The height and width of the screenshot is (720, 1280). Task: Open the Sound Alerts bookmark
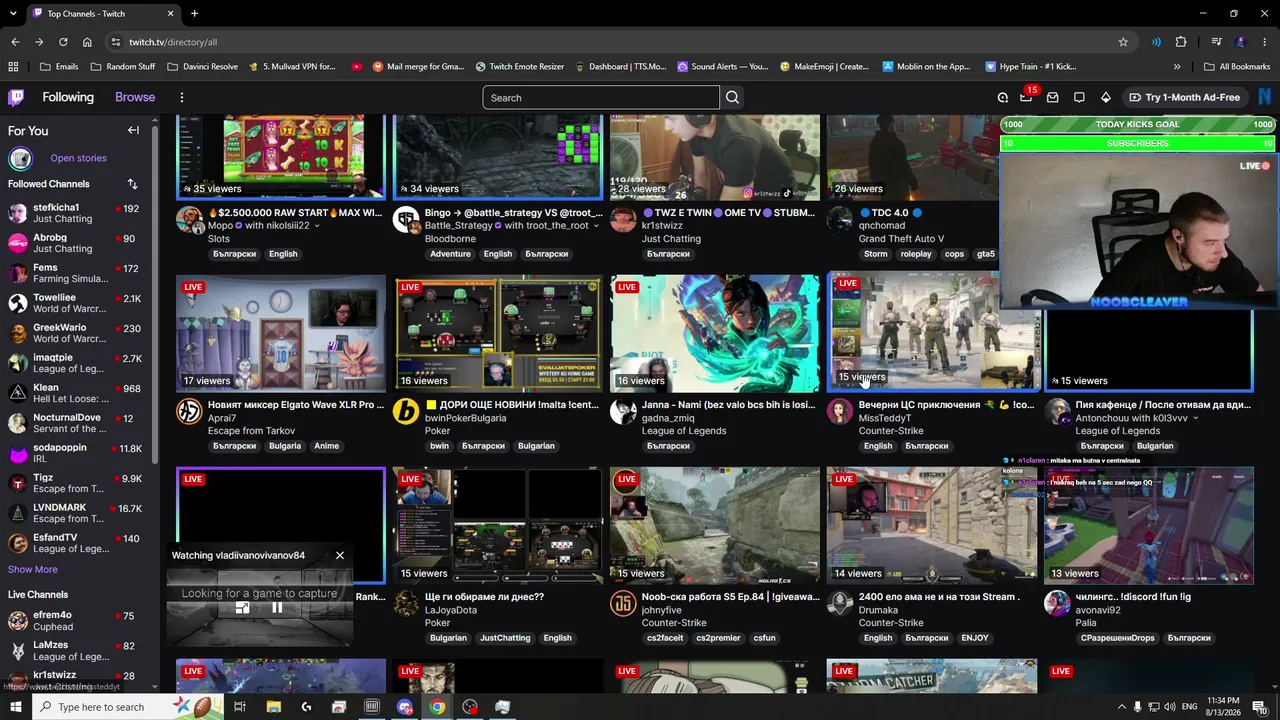722,67
